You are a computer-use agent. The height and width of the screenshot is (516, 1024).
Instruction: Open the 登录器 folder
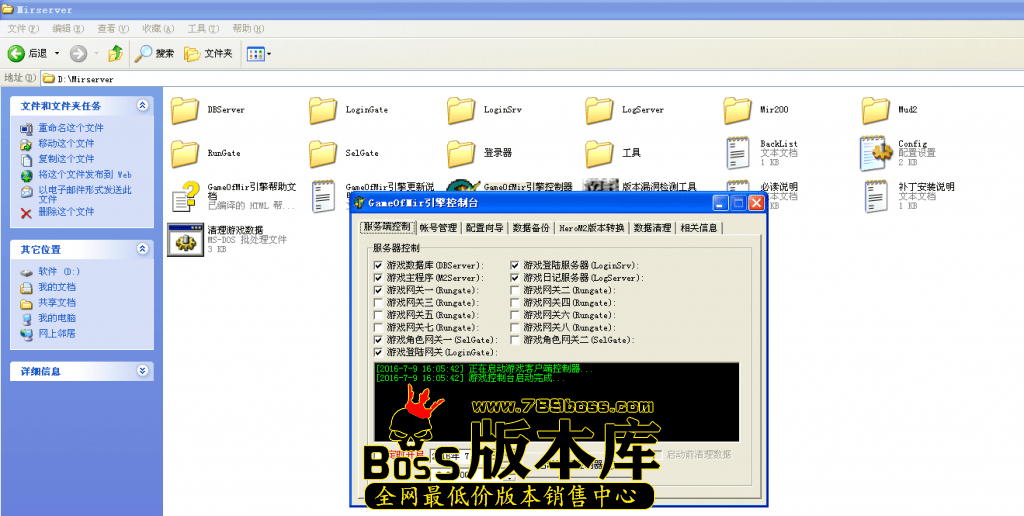(460, 153)
